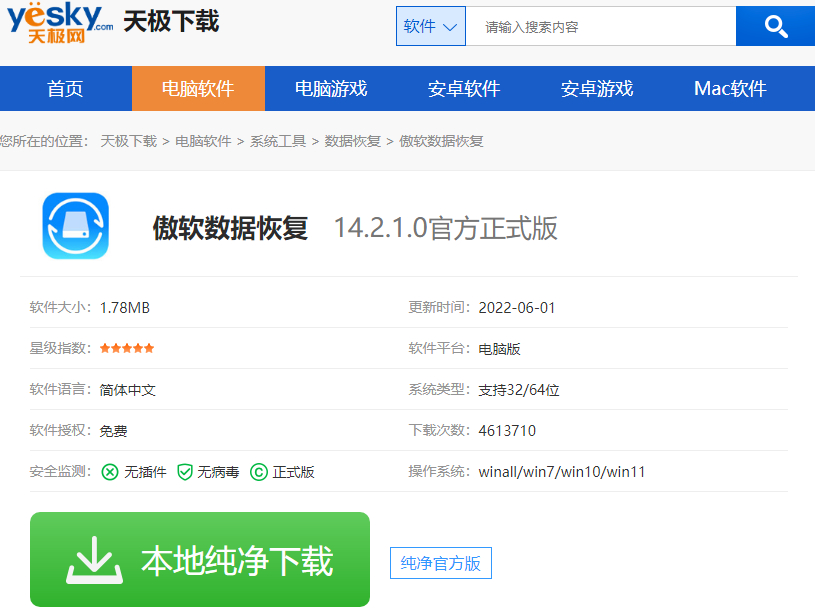This screenshot has height=611, width=815.
Task: Click the green 本地纯净下载 button
Action: (200, 560)
